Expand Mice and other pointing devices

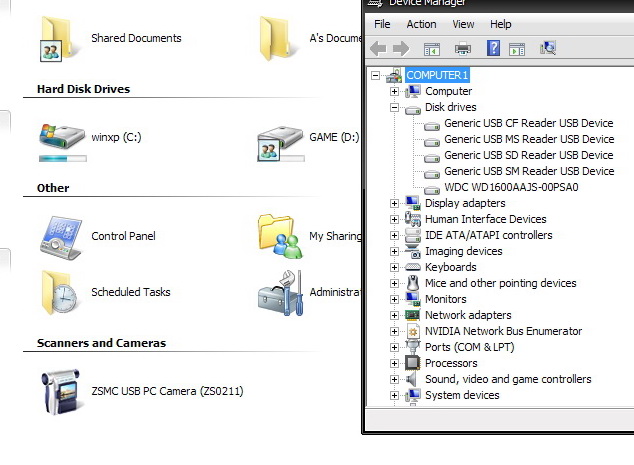click(394, 283)
